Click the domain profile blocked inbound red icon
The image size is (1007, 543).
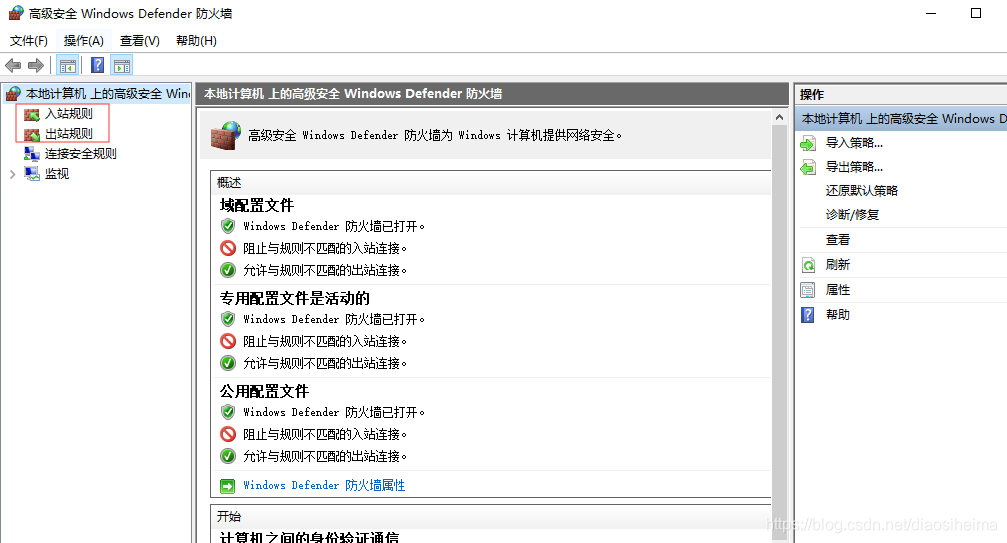click(228, 248)
